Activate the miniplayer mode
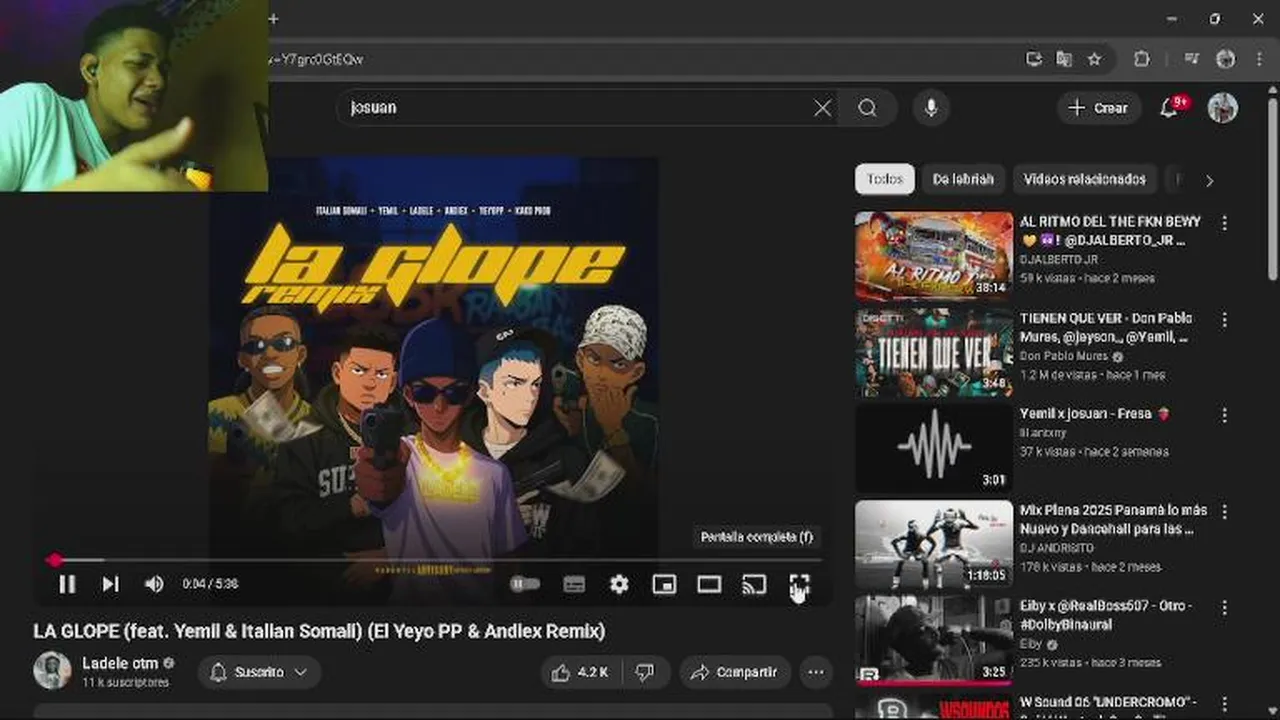 click(x=664, y=585)
